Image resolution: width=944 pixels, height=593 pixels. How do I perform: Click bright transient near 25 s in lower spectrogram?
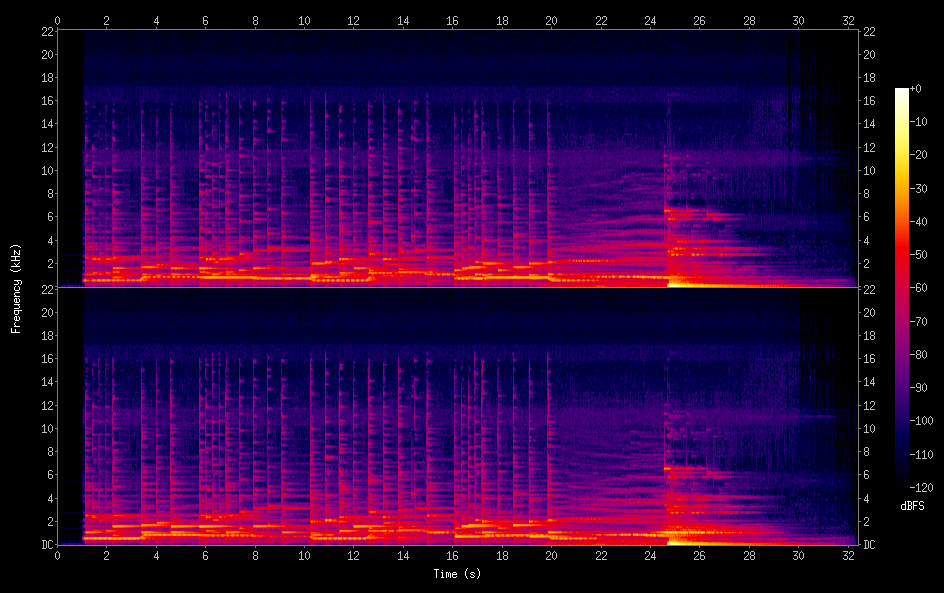point(676,538)
